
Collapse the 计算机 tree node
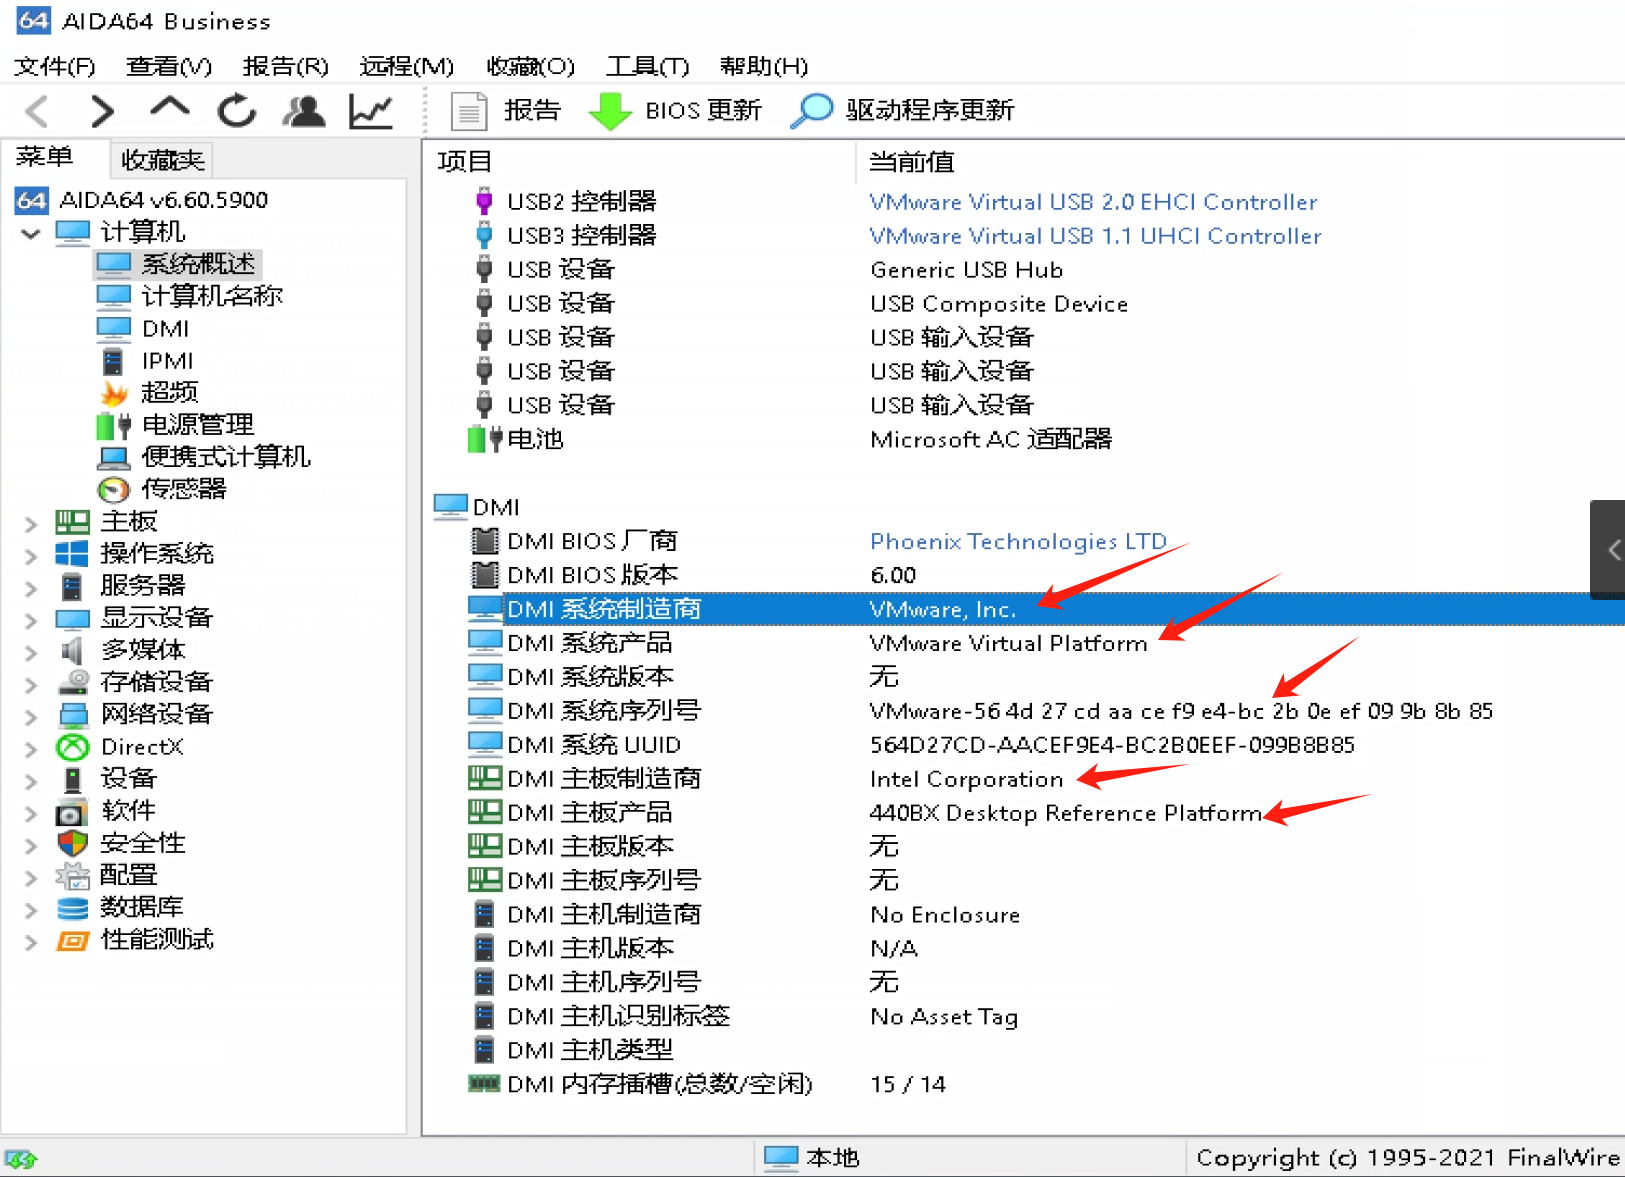click(31, 233)
